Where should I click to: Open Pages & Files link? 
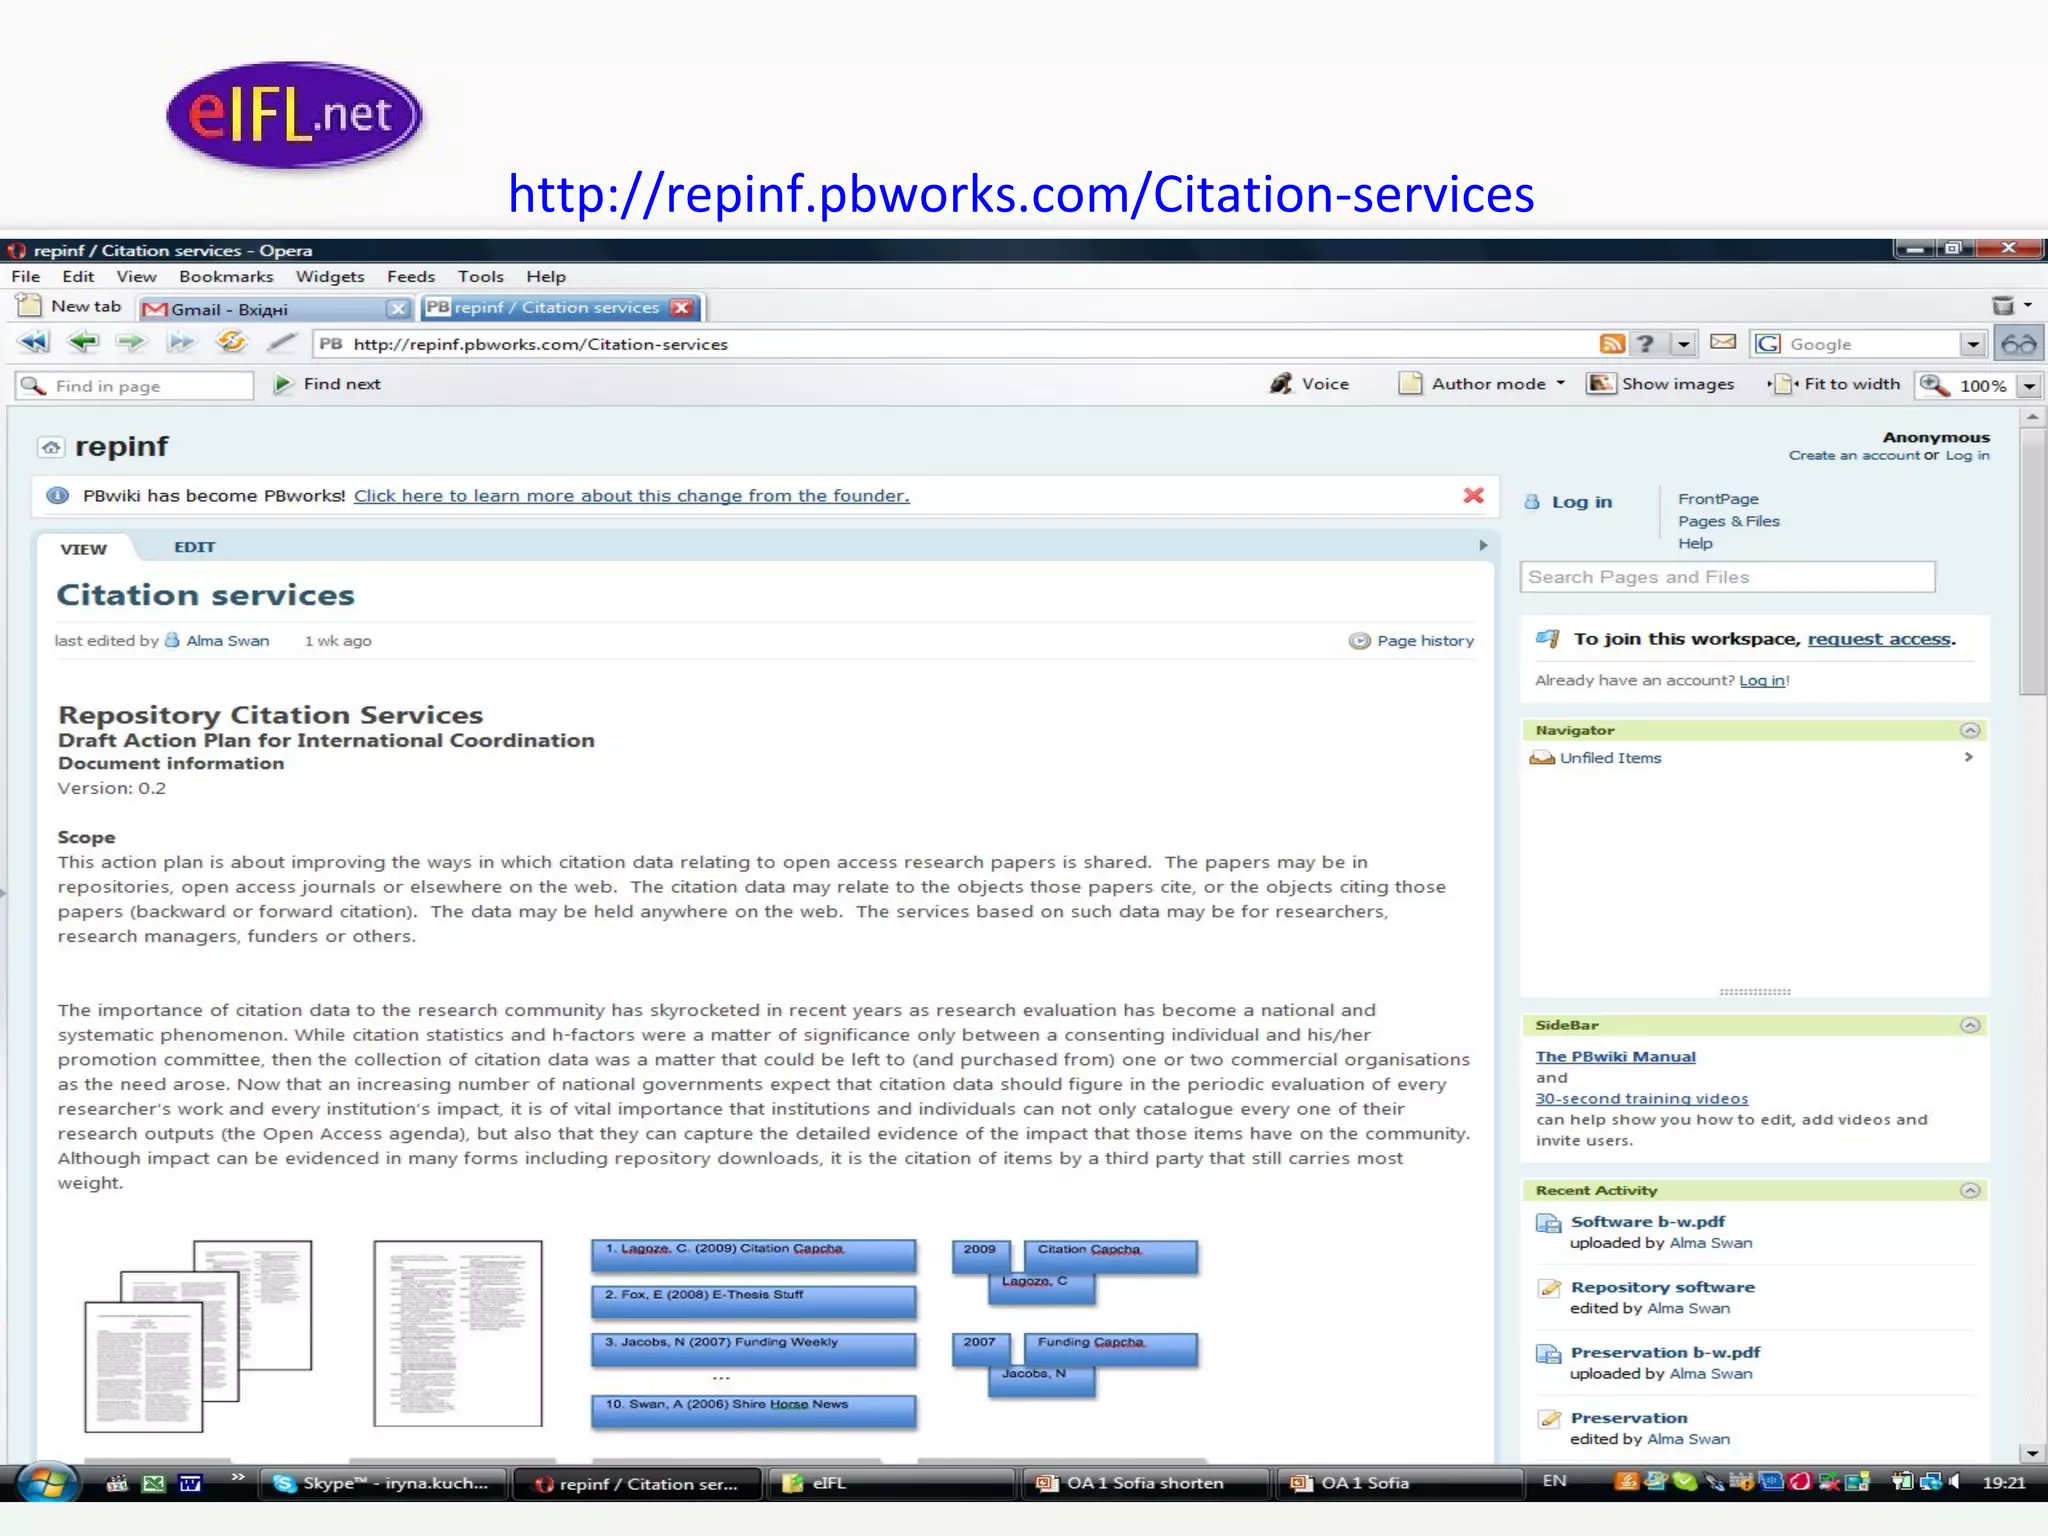[x=1729, y=521]
